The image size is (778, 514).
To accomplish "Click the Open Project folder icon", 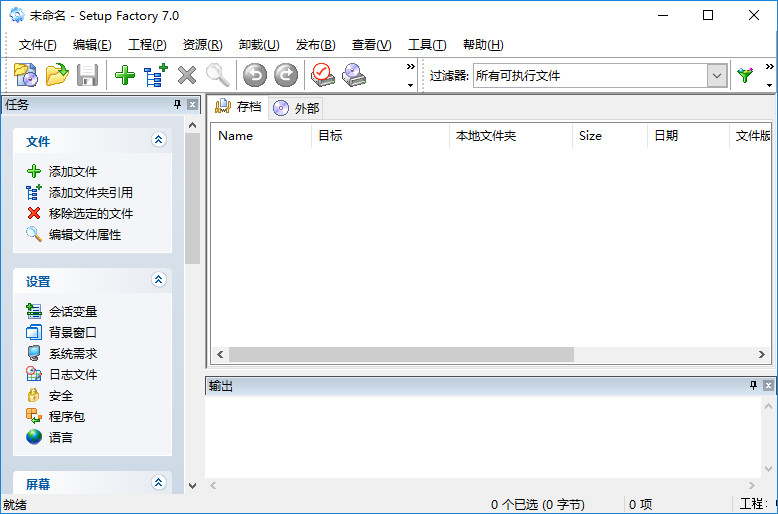I will 57,75.
